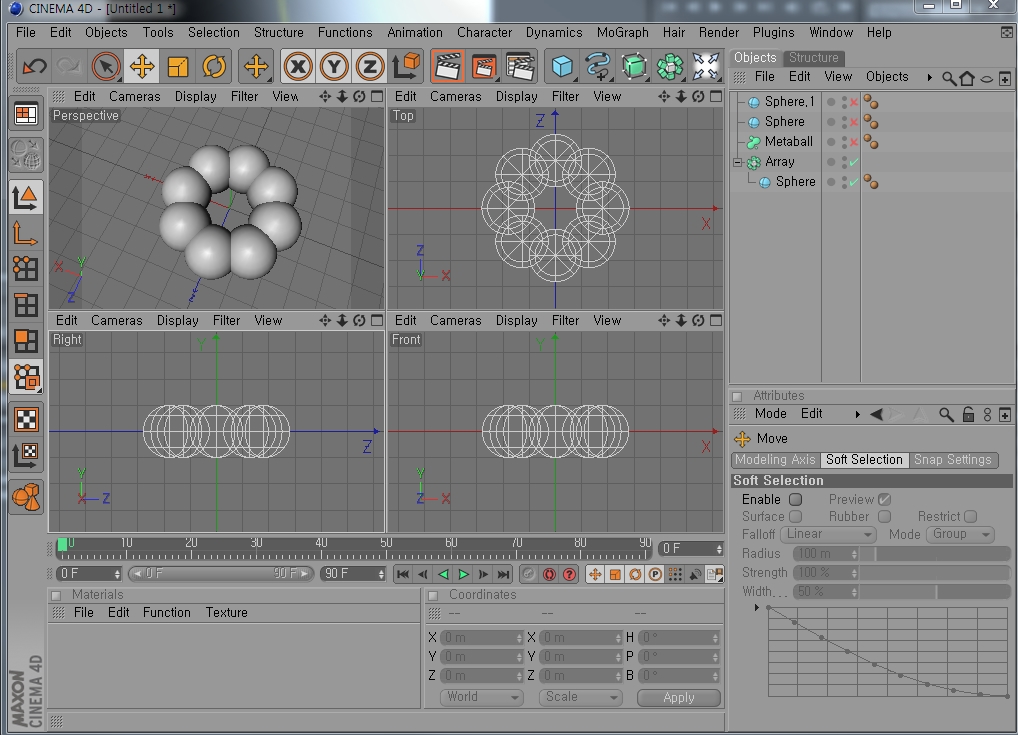
Task: Select the Texture tool checkerboard icon
Action: tap(25, 419)
